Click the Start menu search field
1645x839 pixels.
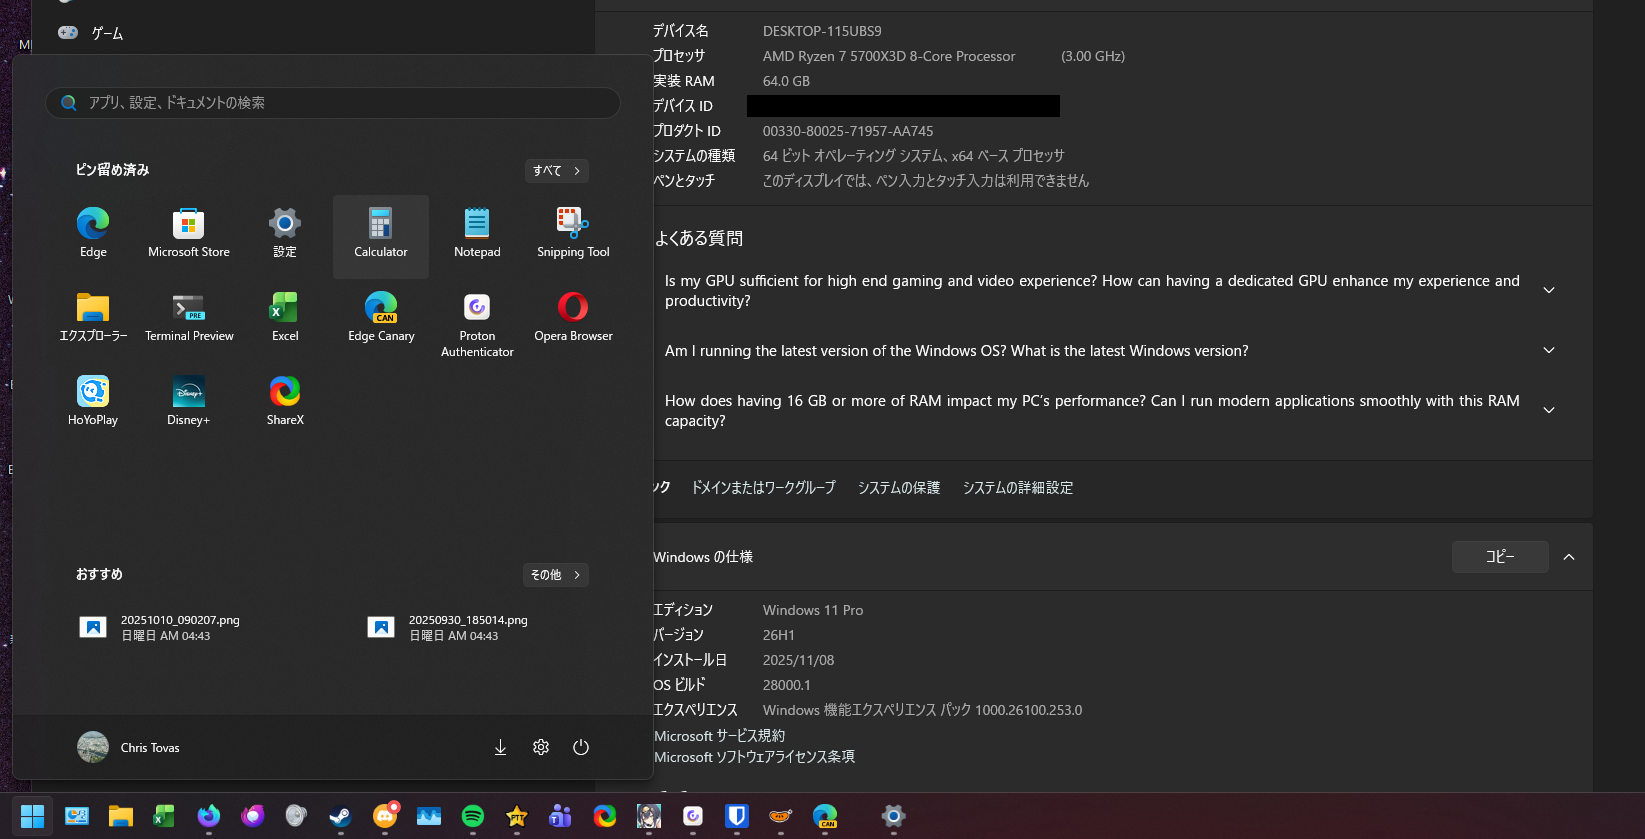coord(333,103)
